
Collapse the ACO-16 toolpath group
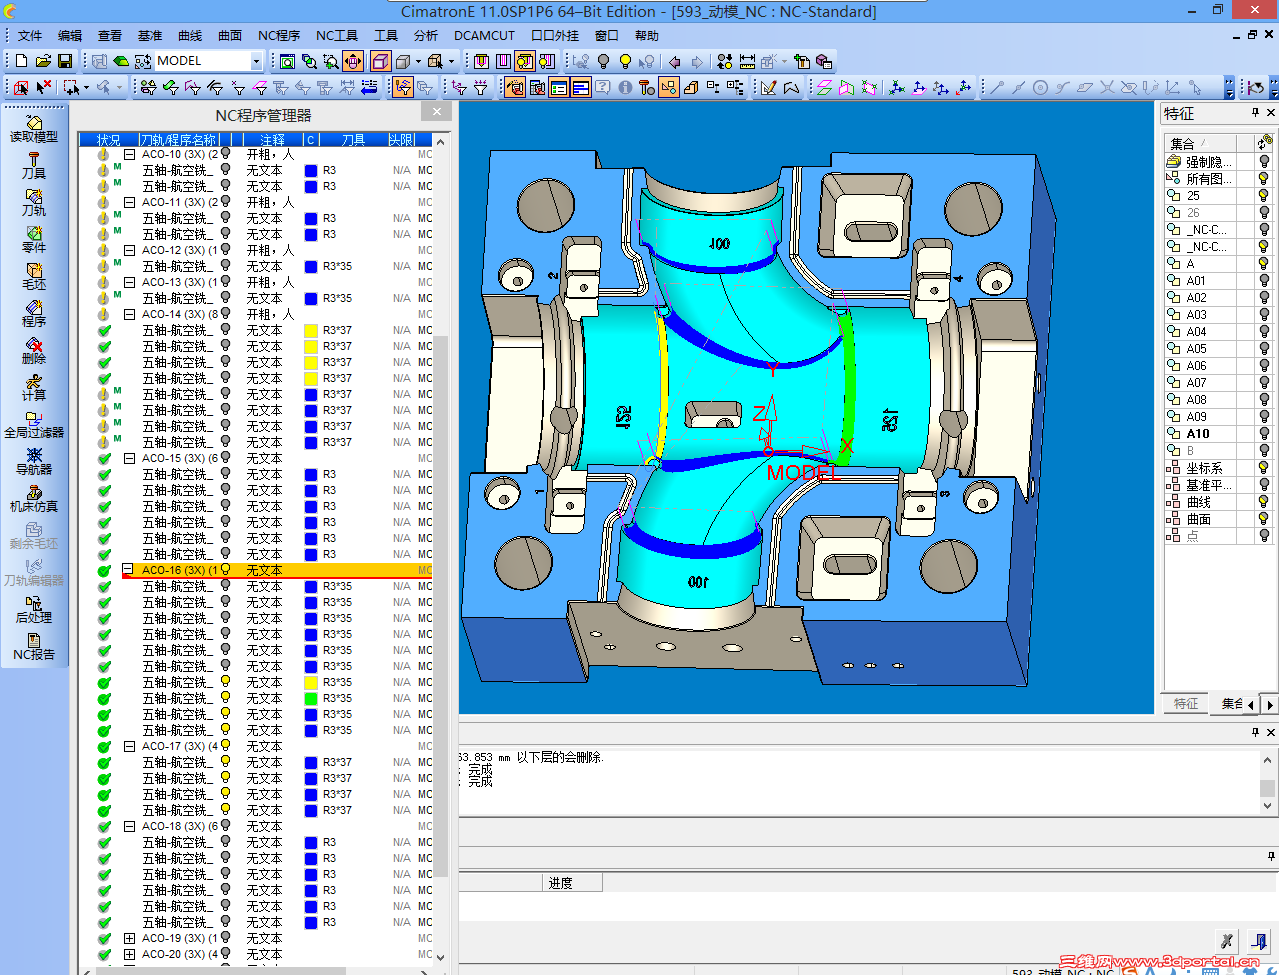[x=128, y=570]
